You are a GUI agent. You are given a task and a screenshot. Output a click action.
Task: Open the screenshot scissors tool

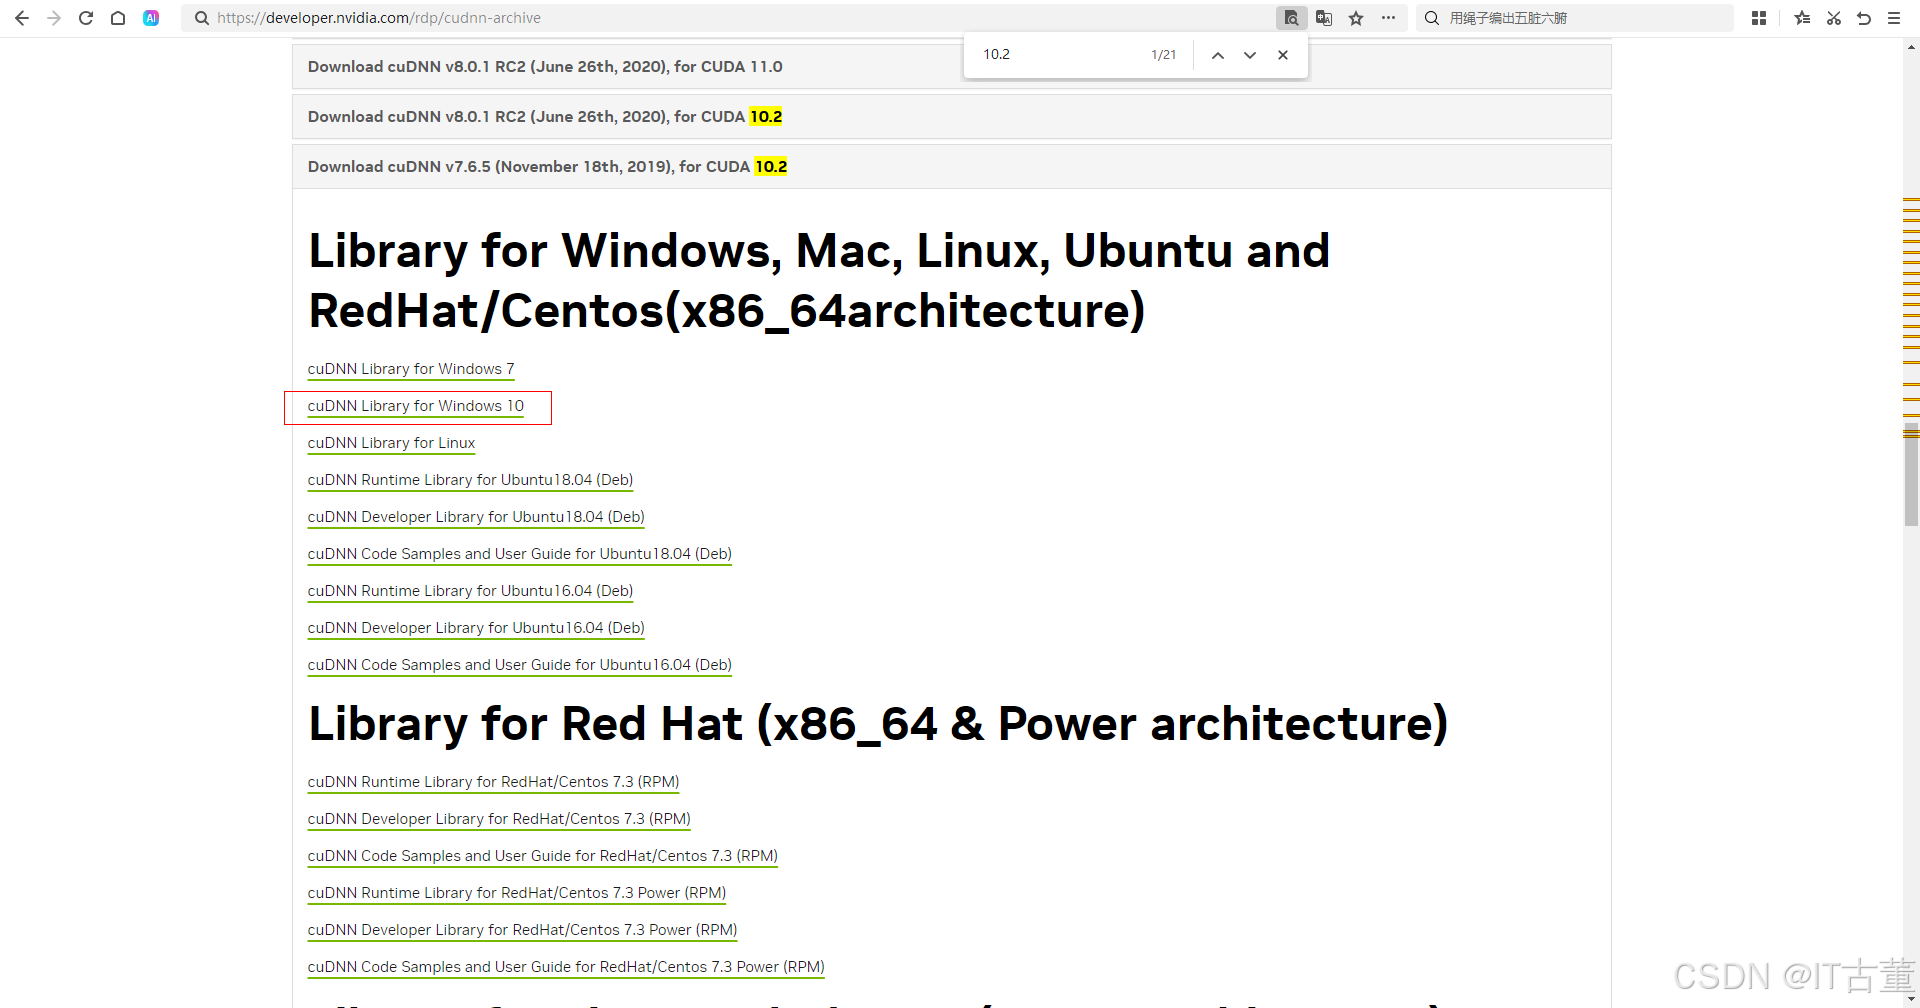tap(1833, 17)
